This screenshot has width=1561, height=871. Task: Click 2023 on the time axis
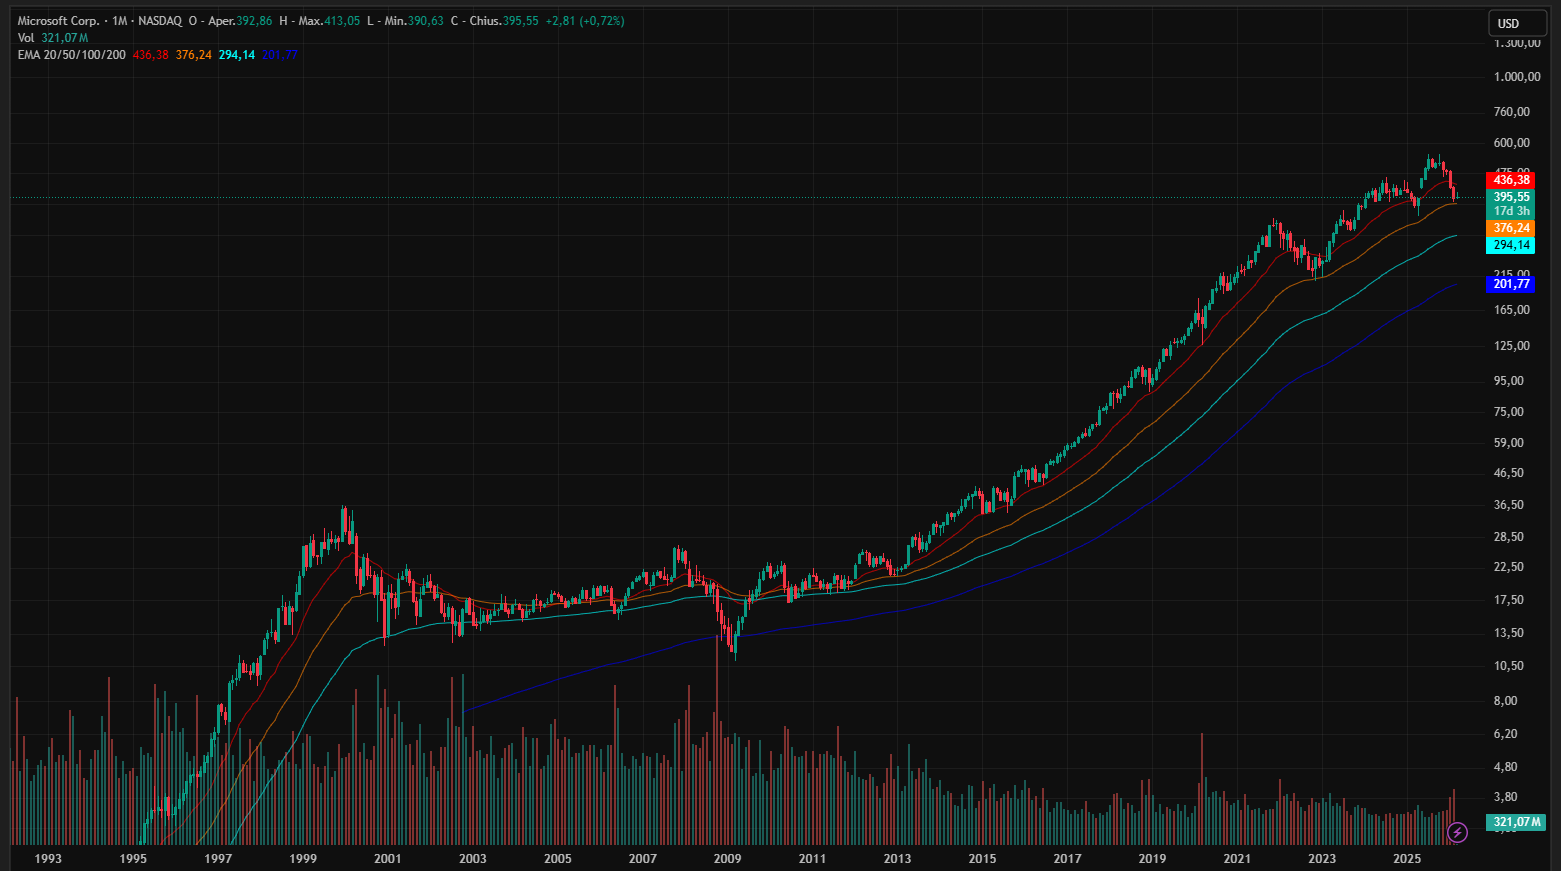1322,858
